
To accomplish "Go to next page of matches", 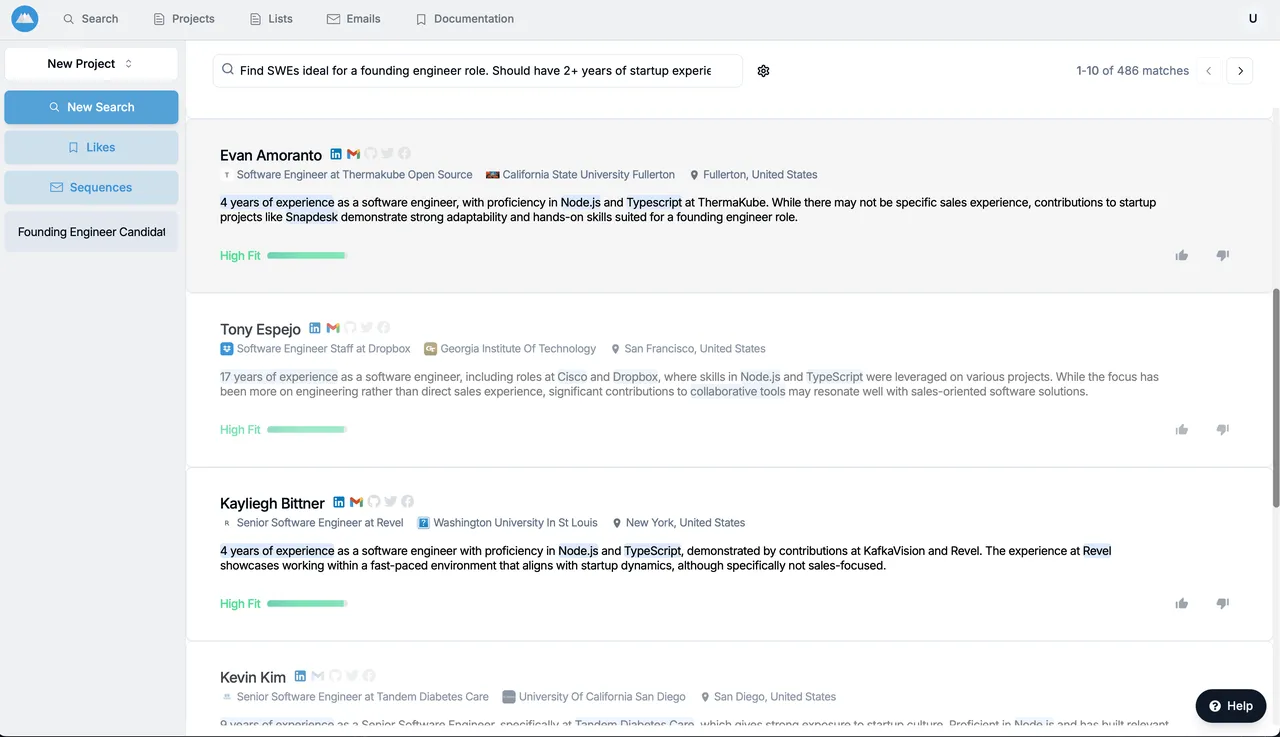I will [1240, 71].
